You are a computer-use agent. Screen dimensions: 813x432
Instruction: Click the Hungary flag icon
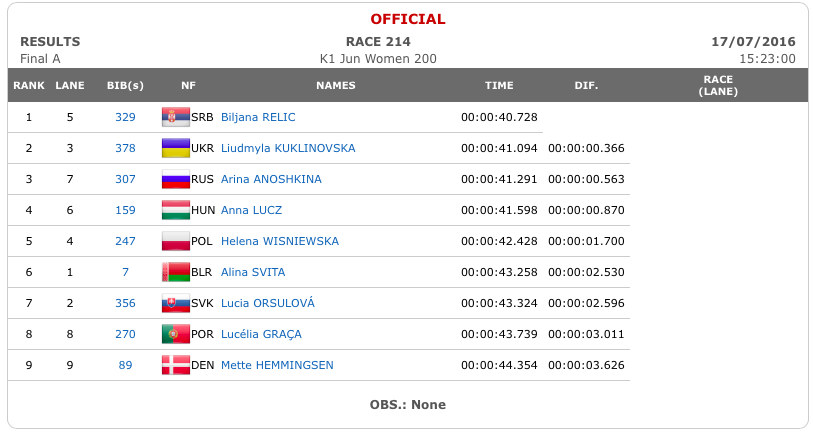click(176, 210)
